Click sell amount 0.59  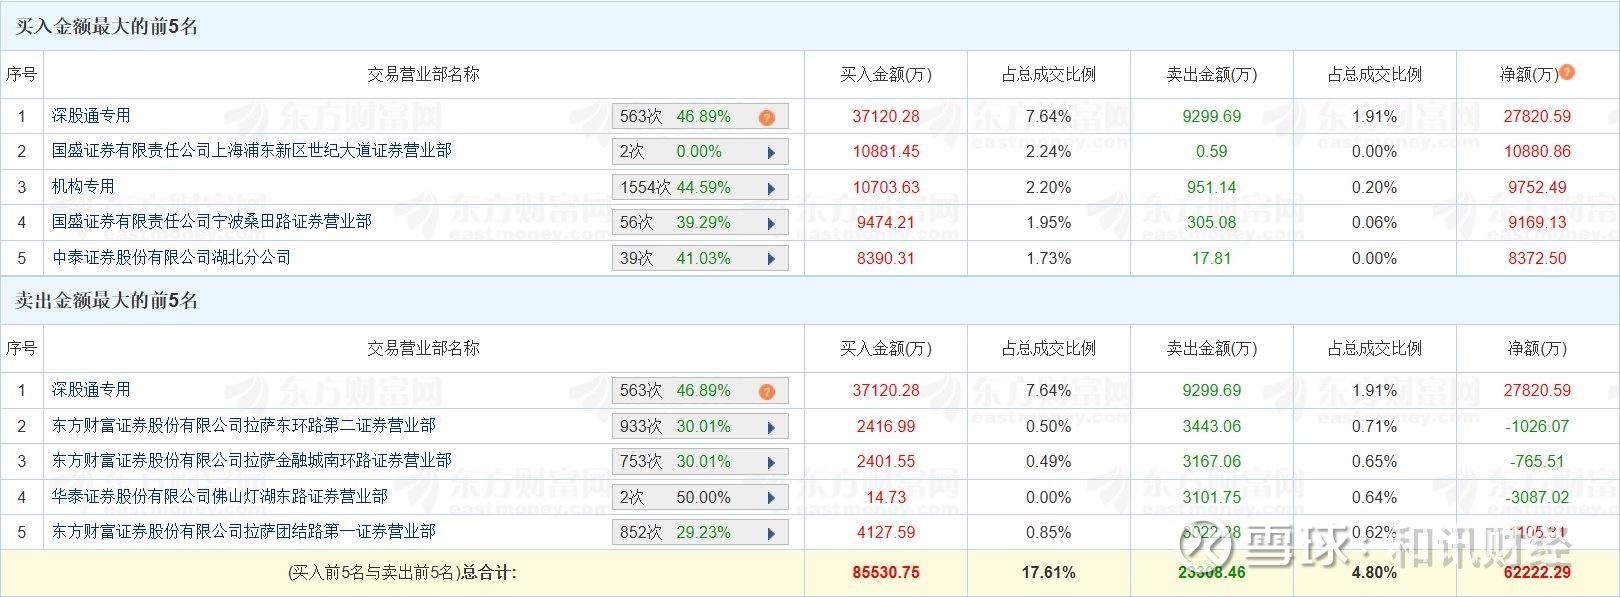pyautogui.click(x=1212, y=152)
